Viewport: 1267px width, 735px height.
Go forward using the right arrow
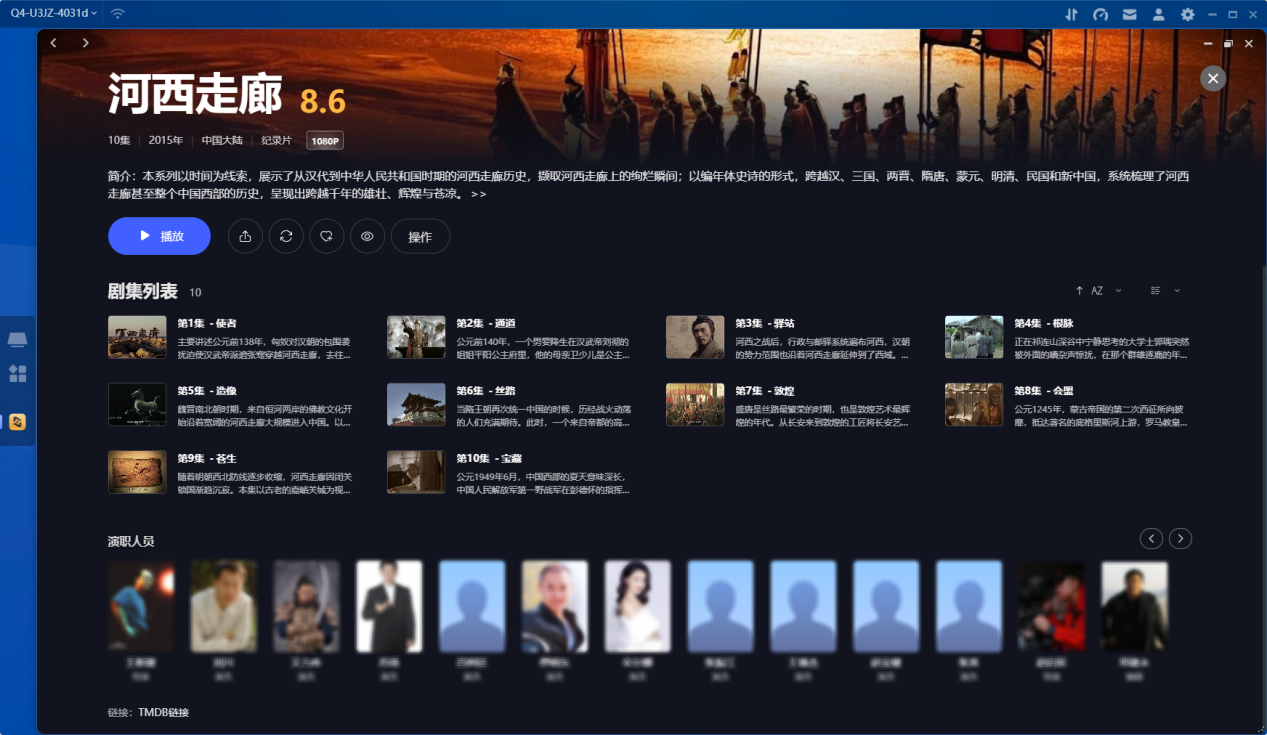click(x=86, y=43)
